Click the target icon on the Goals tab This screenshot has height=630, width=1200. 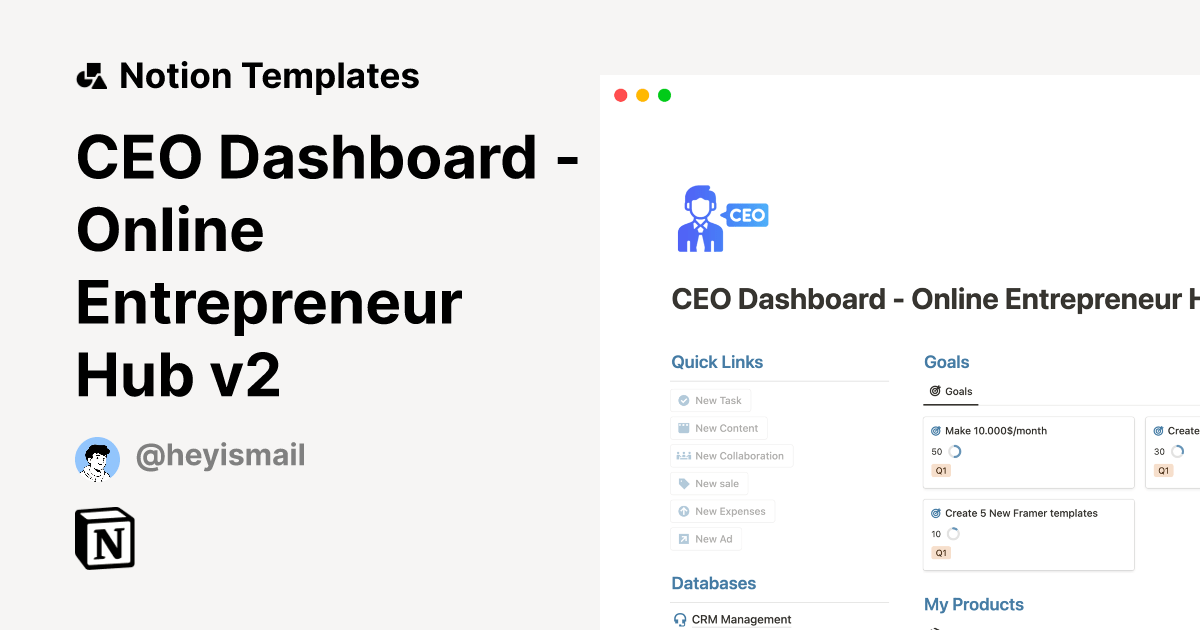[935, 391]
